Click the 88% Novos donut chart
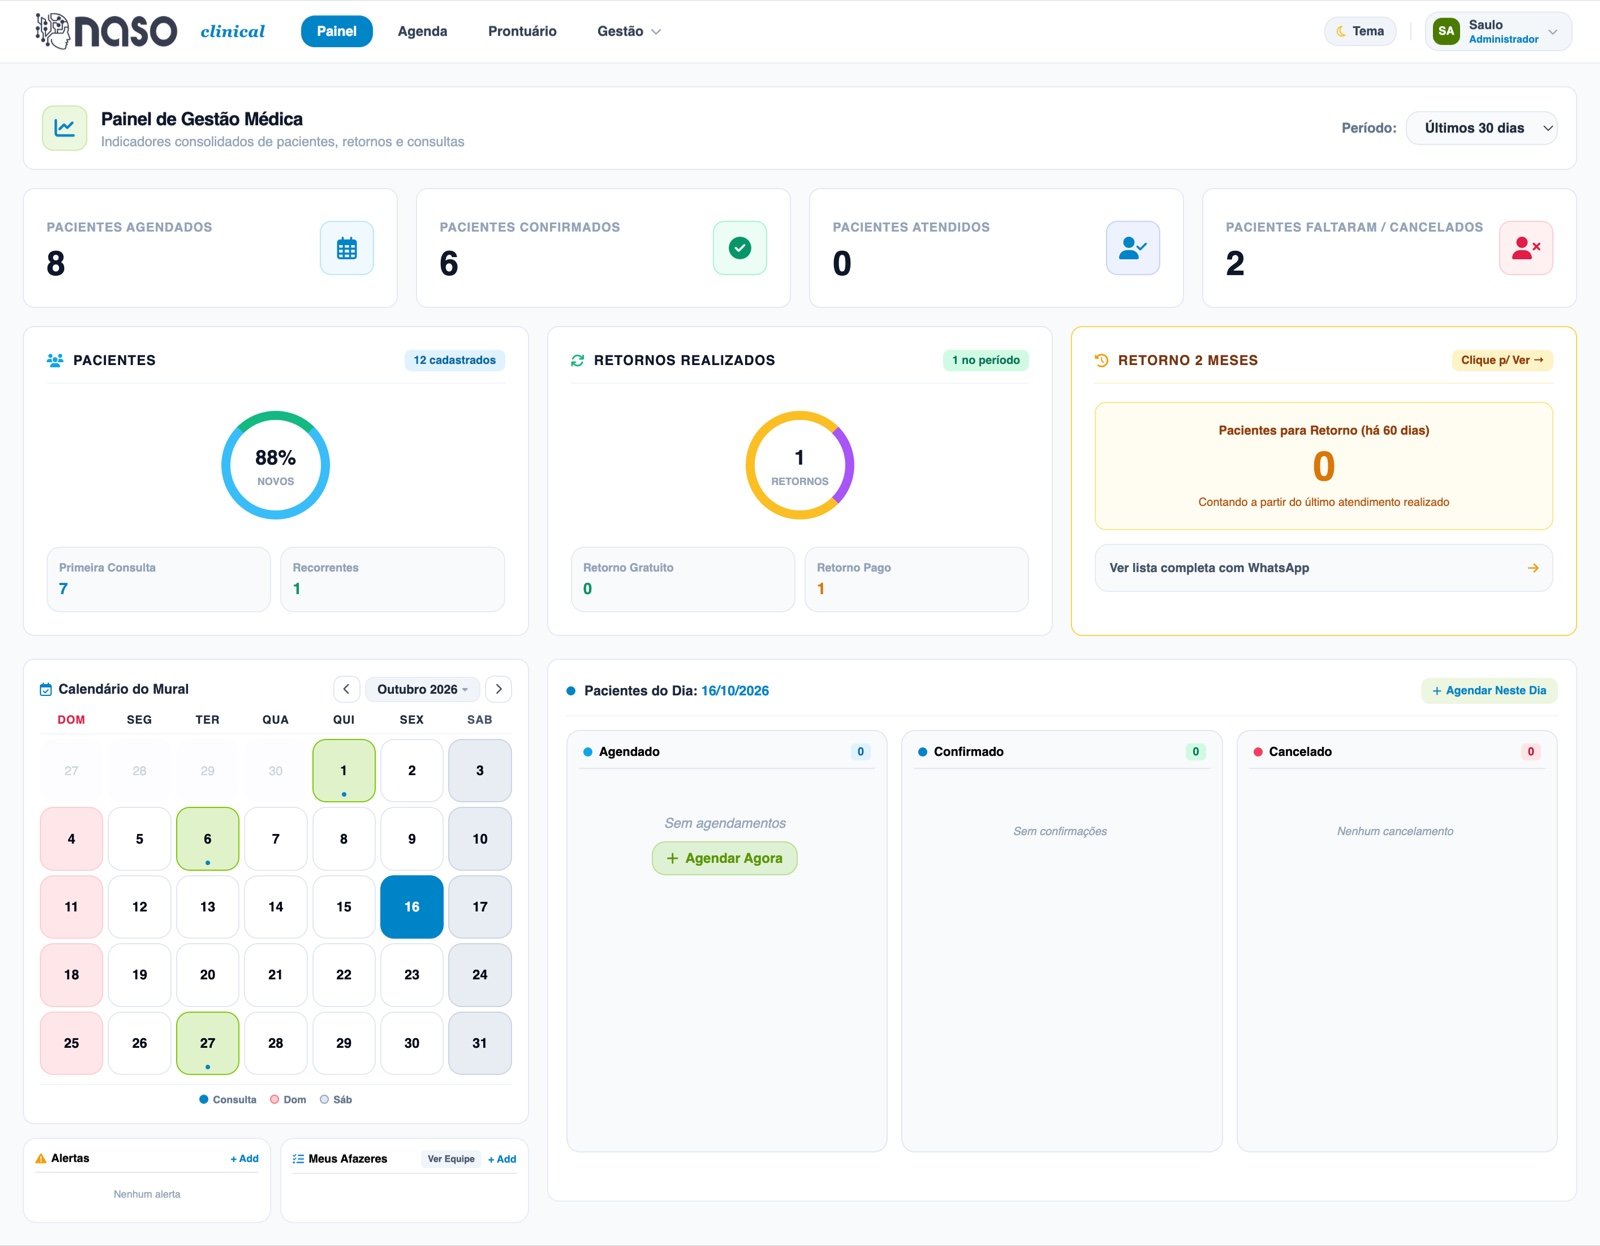Screen dimensions: 1600x1246 coord(275,465)
